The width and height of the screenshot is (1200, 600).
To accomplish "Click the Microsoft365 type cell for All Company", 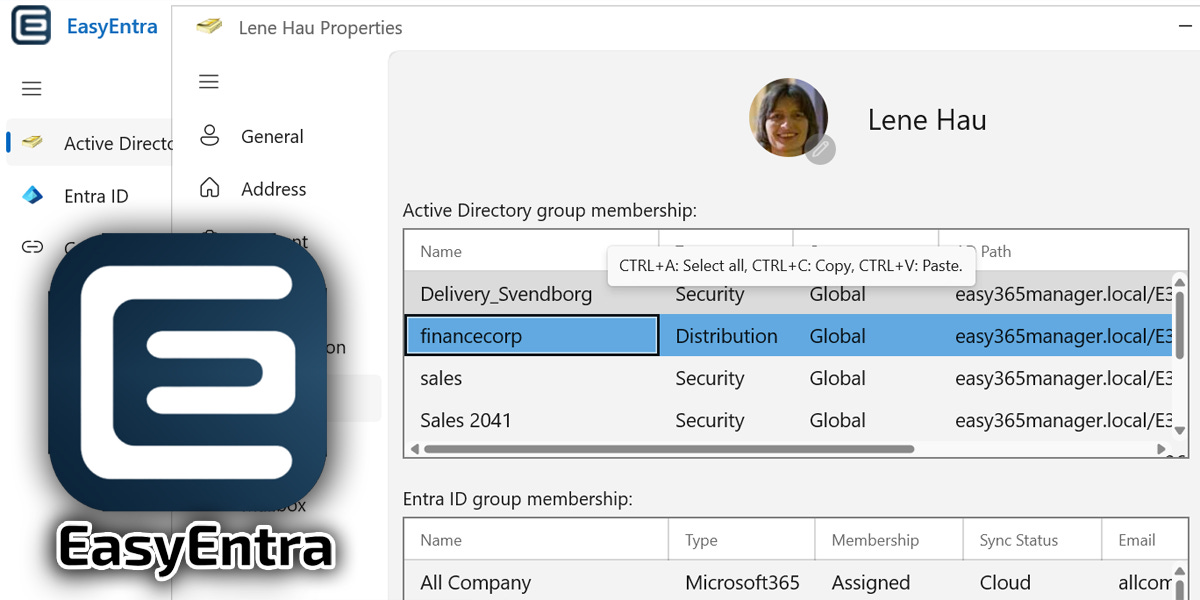I will (x=742, y=582).
